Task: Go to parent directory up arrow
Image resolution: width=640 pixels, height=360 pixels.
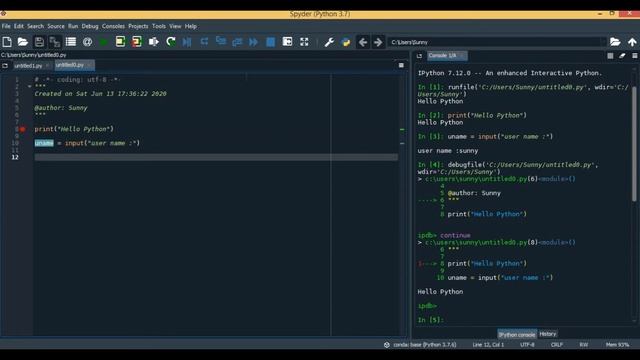Action: [x=632, y=42]
